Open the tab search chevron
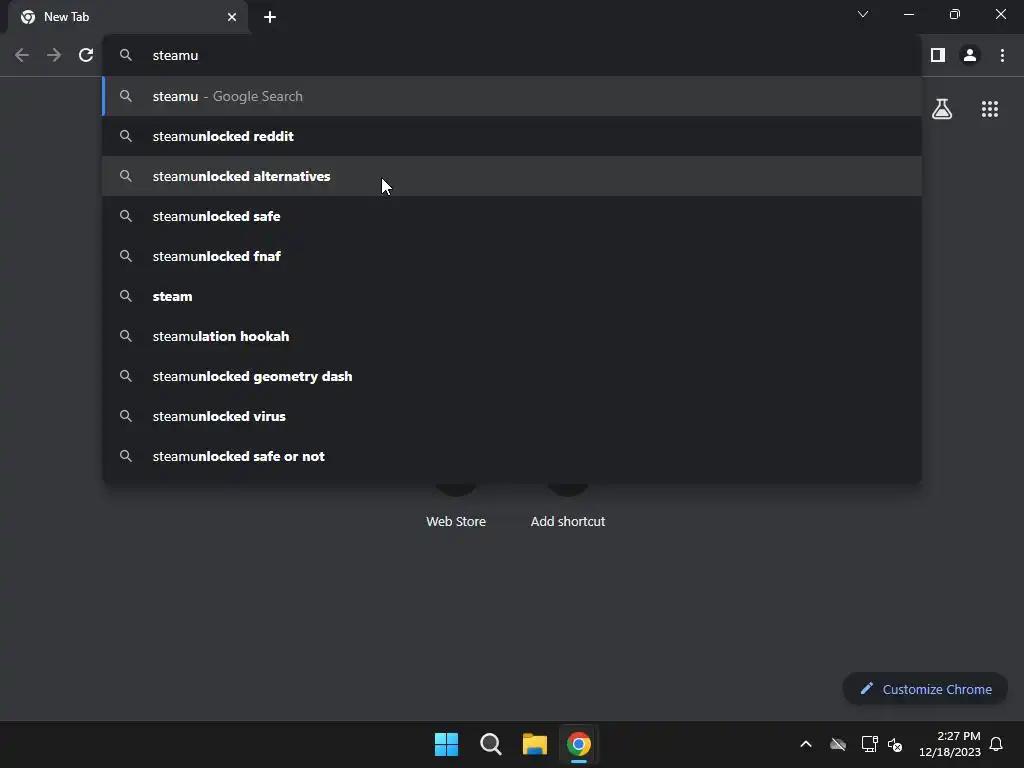 click(863, 14)
